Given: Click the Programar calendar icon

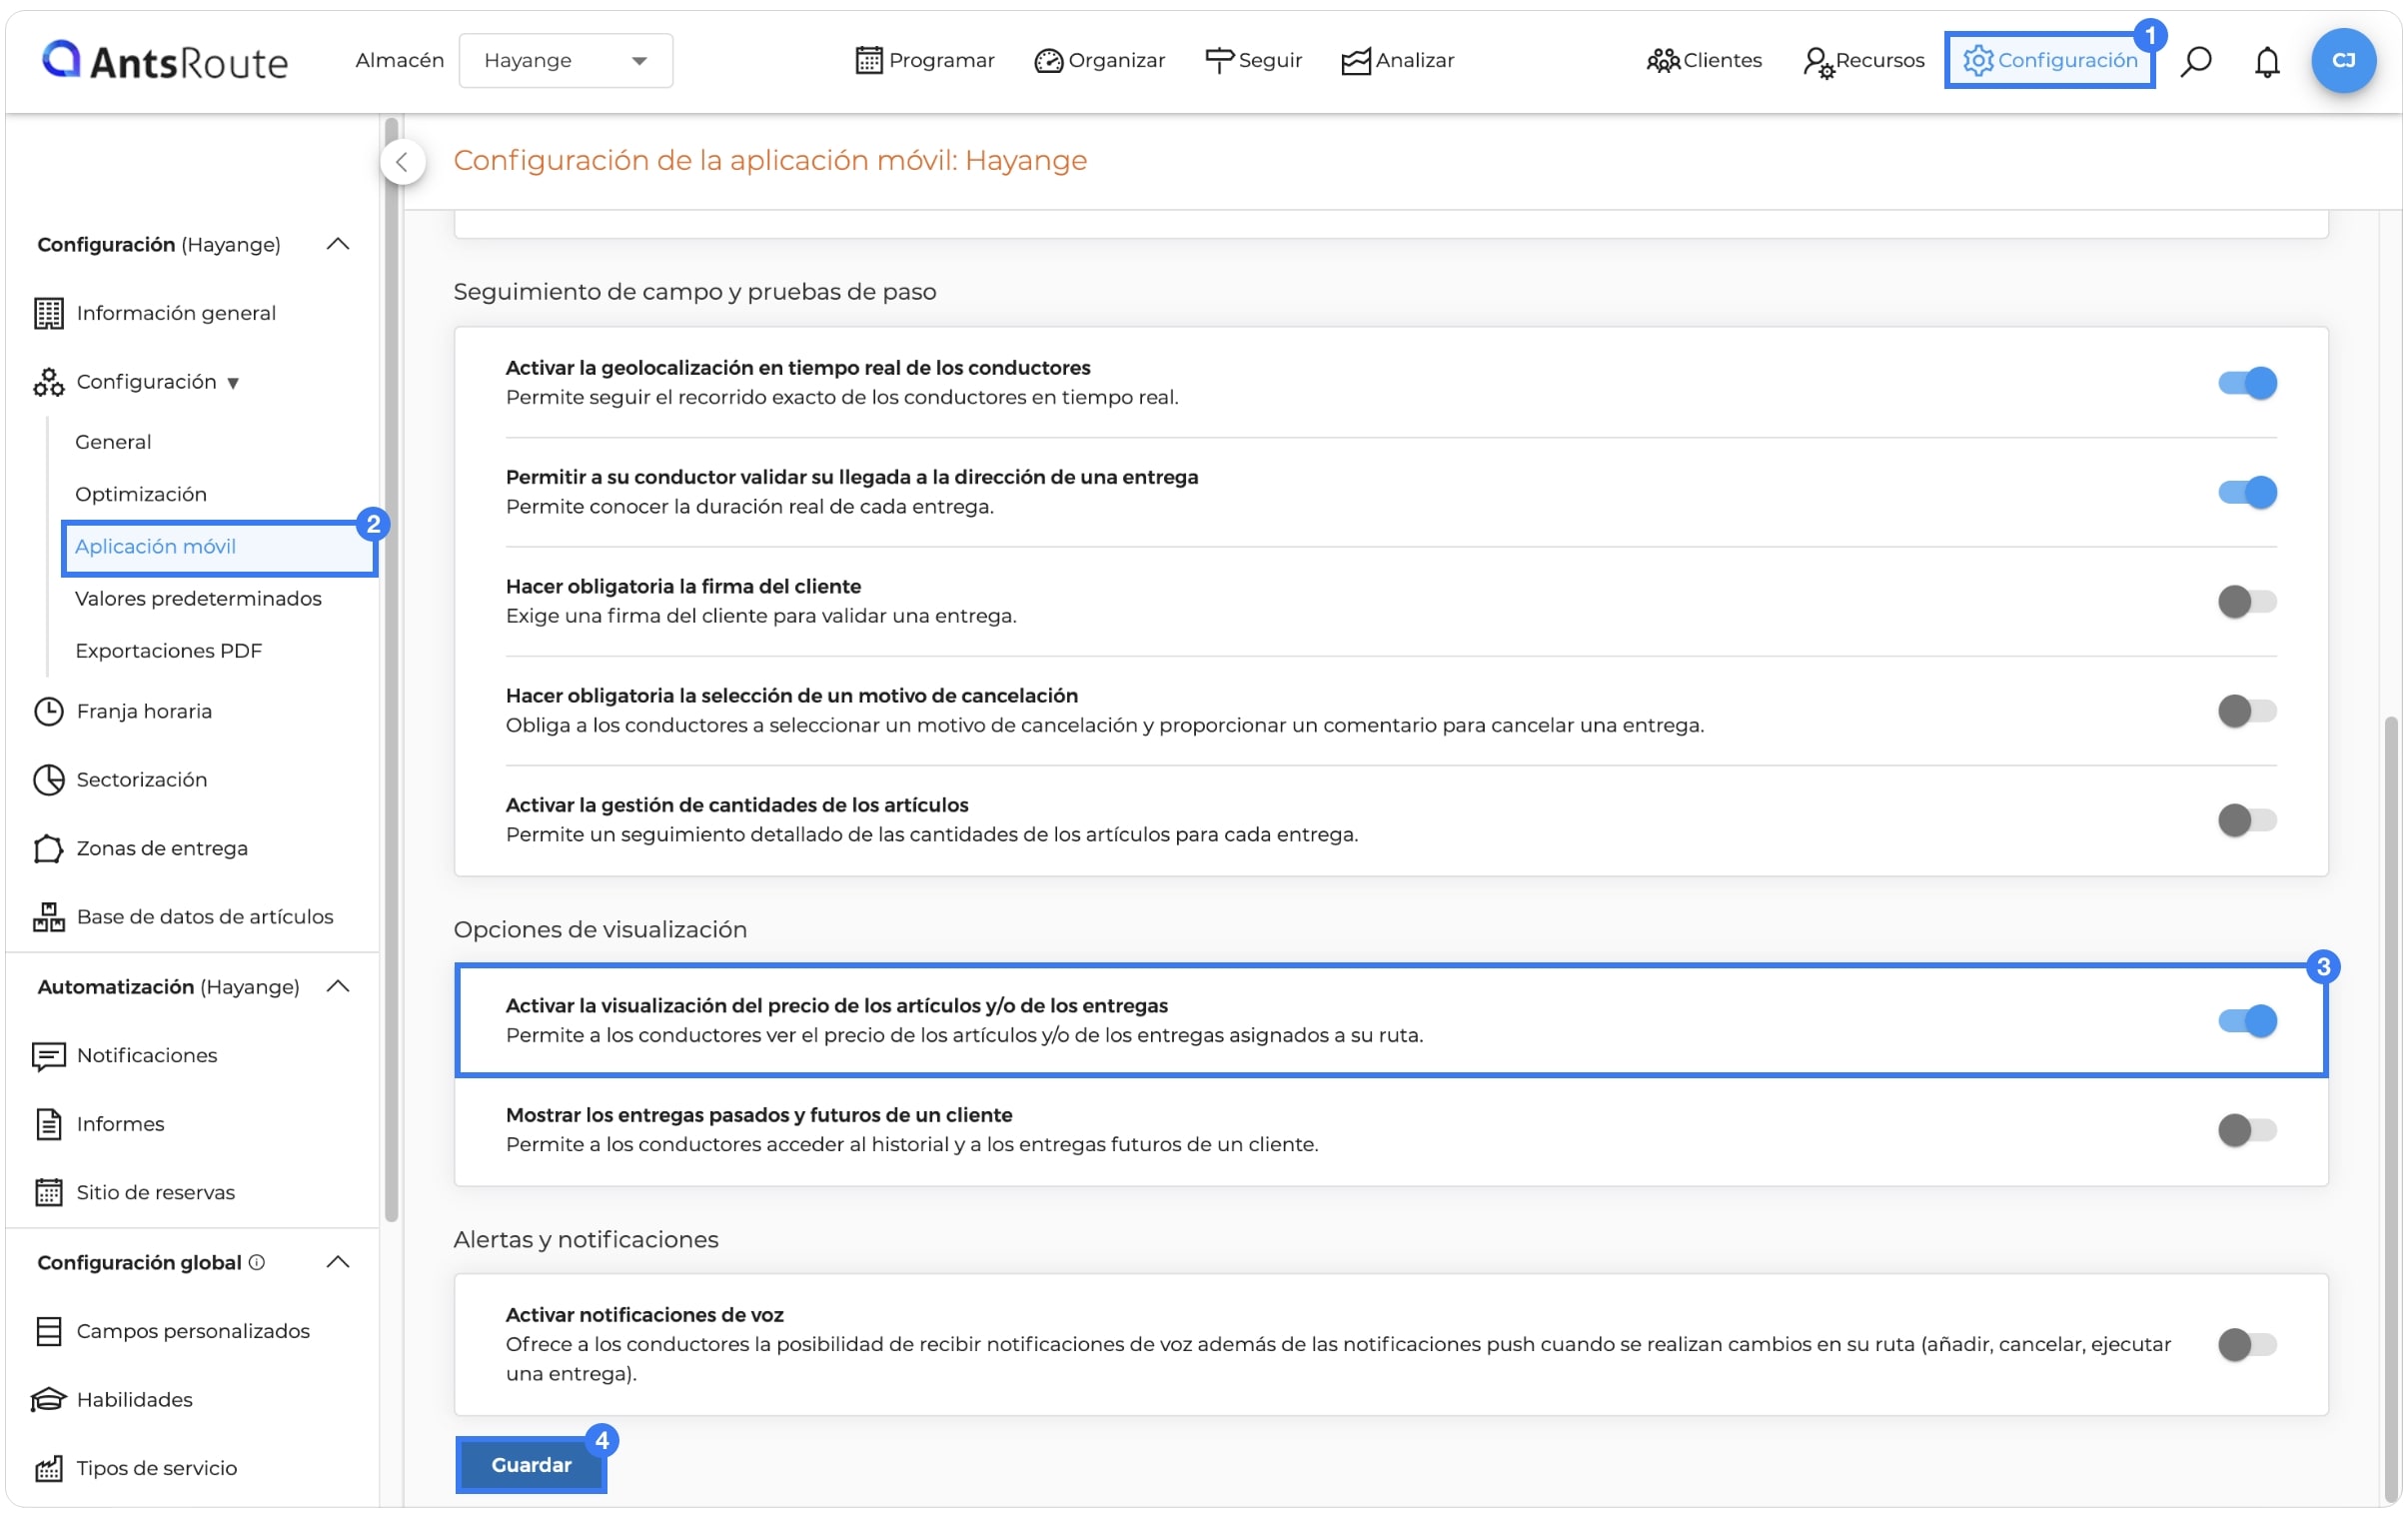Looking at the screenshot, I should click(x=869, y=61).
